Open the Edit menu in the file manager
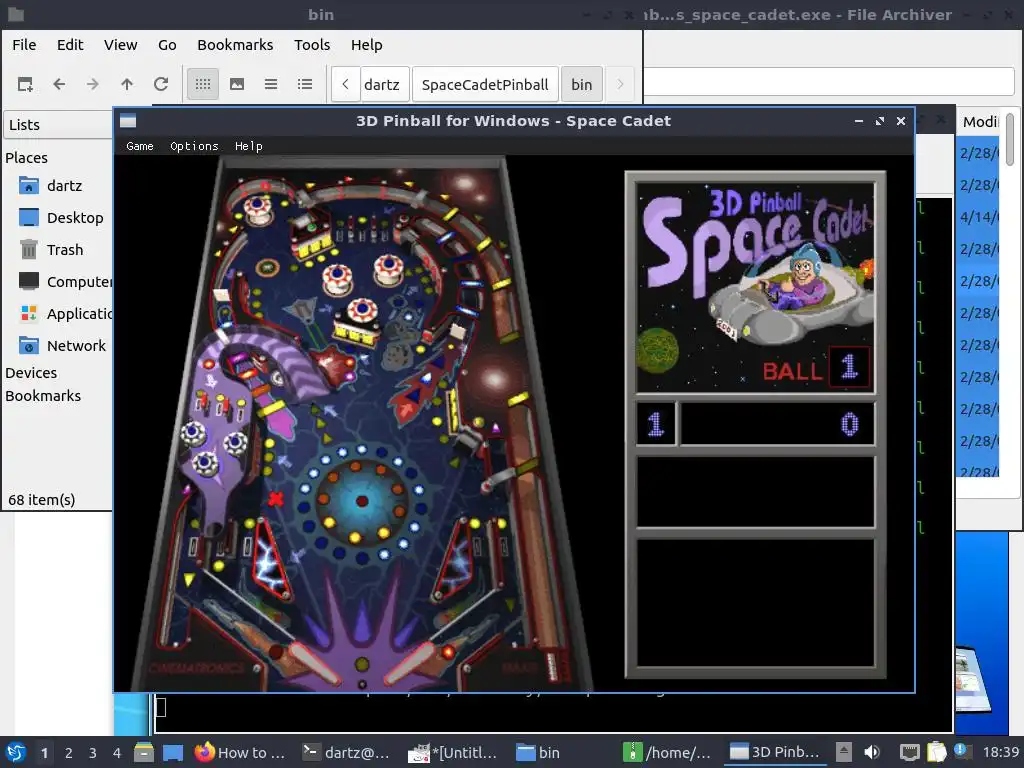 click(x=70, y=45)
